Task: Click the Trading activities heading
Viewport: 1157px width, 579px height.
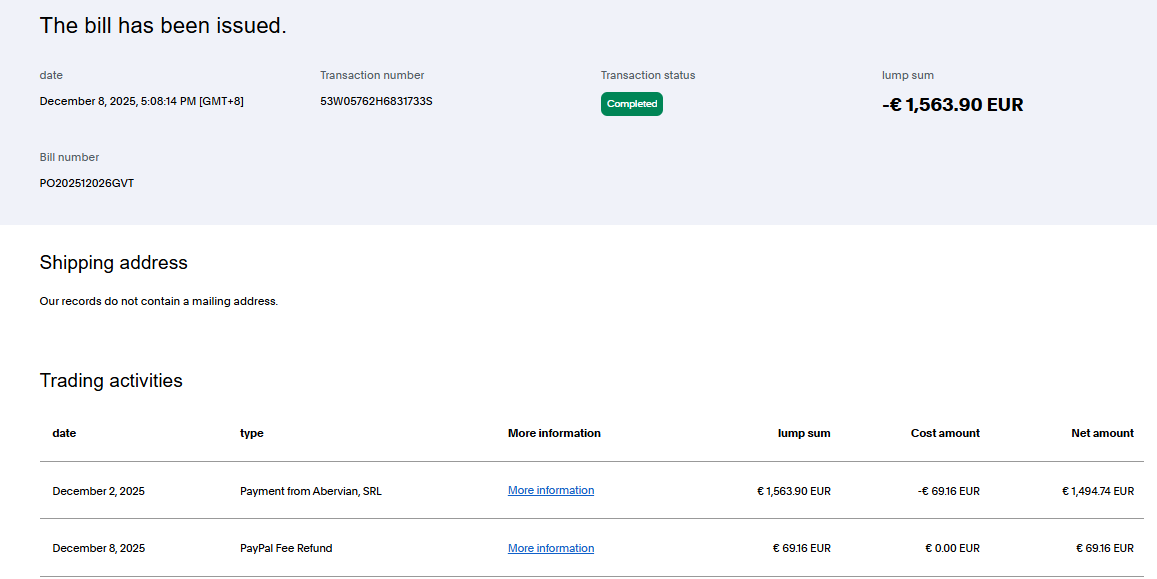Action: [111, 381]
